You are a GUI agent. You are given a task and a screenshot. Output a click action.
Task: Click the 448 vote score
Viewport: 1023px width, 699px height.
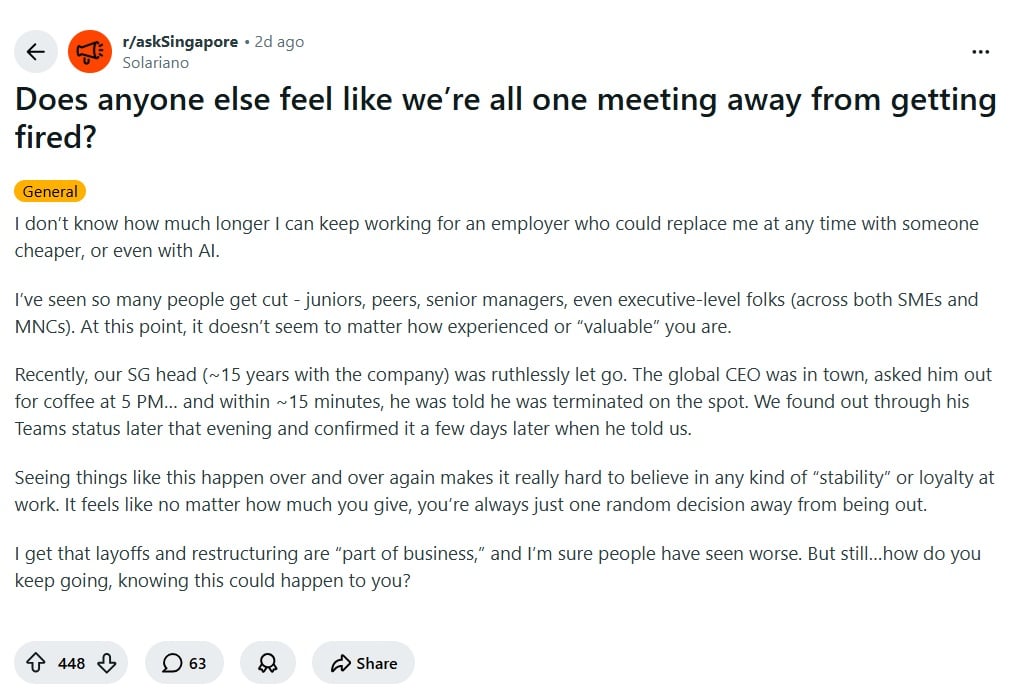point(71,663)
